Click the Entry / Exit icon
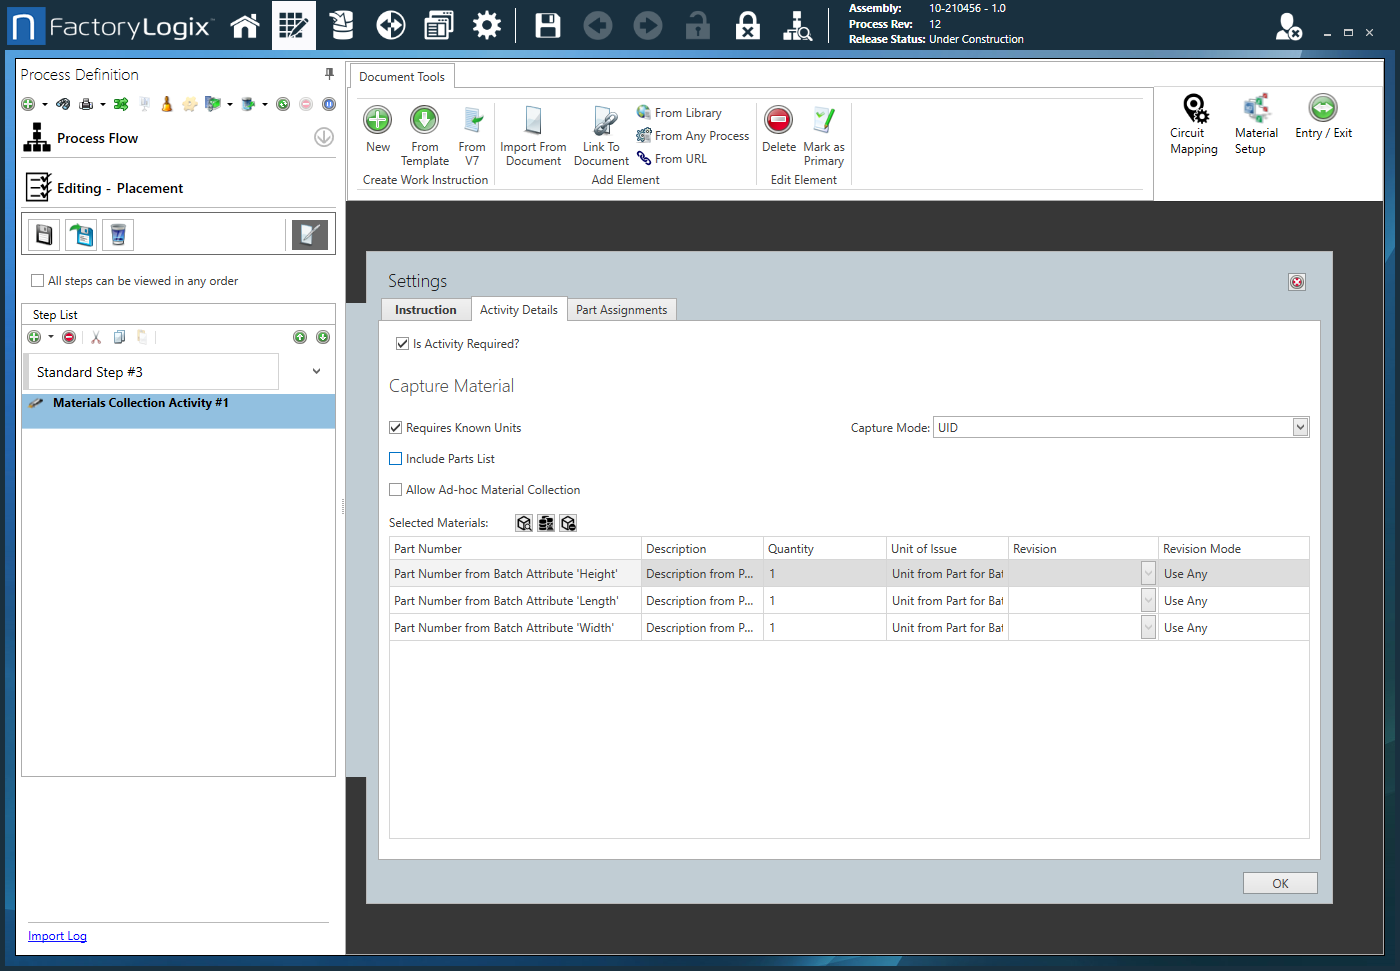The width and height of the screenshot is (1400, 971). 1323,108
